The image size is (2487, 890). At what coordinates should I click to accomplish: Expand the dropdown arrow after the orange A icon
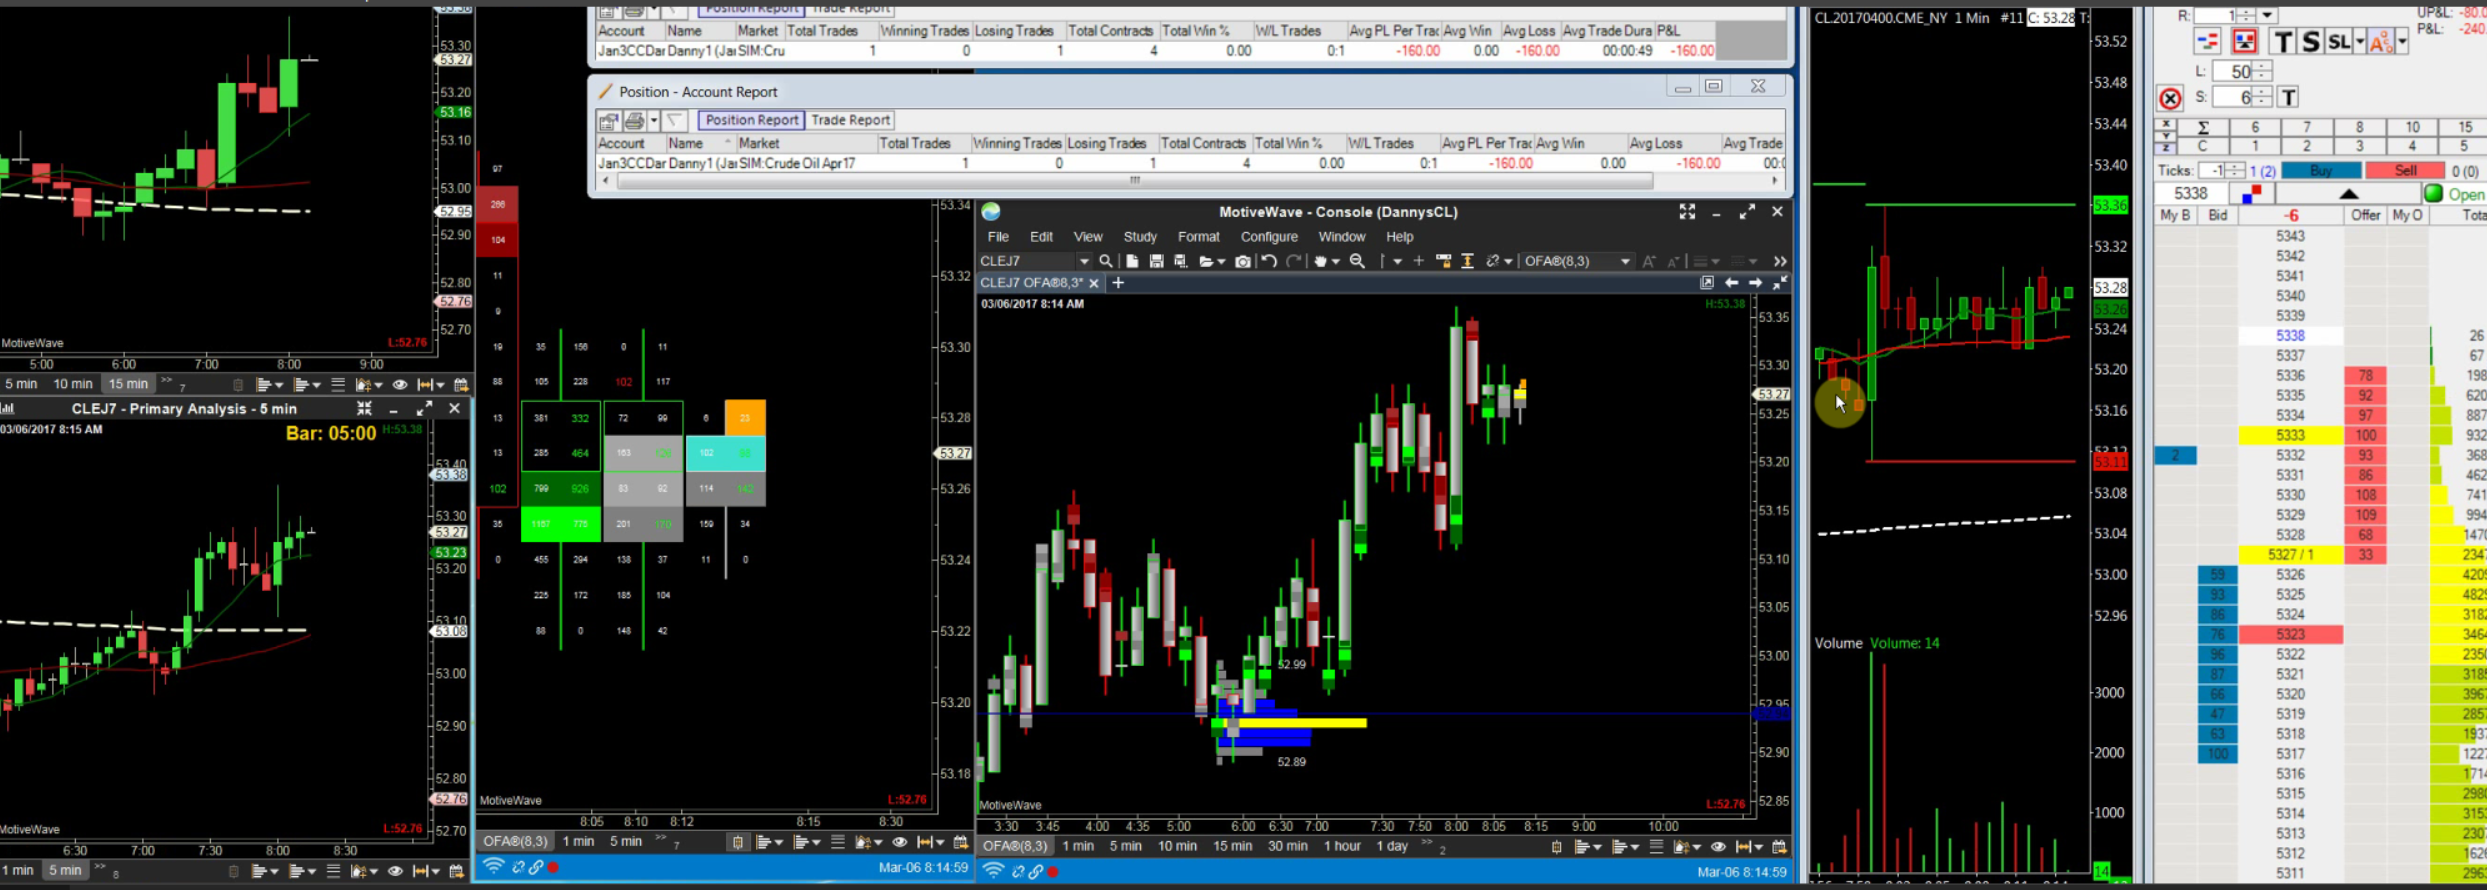coord(2401,42)
